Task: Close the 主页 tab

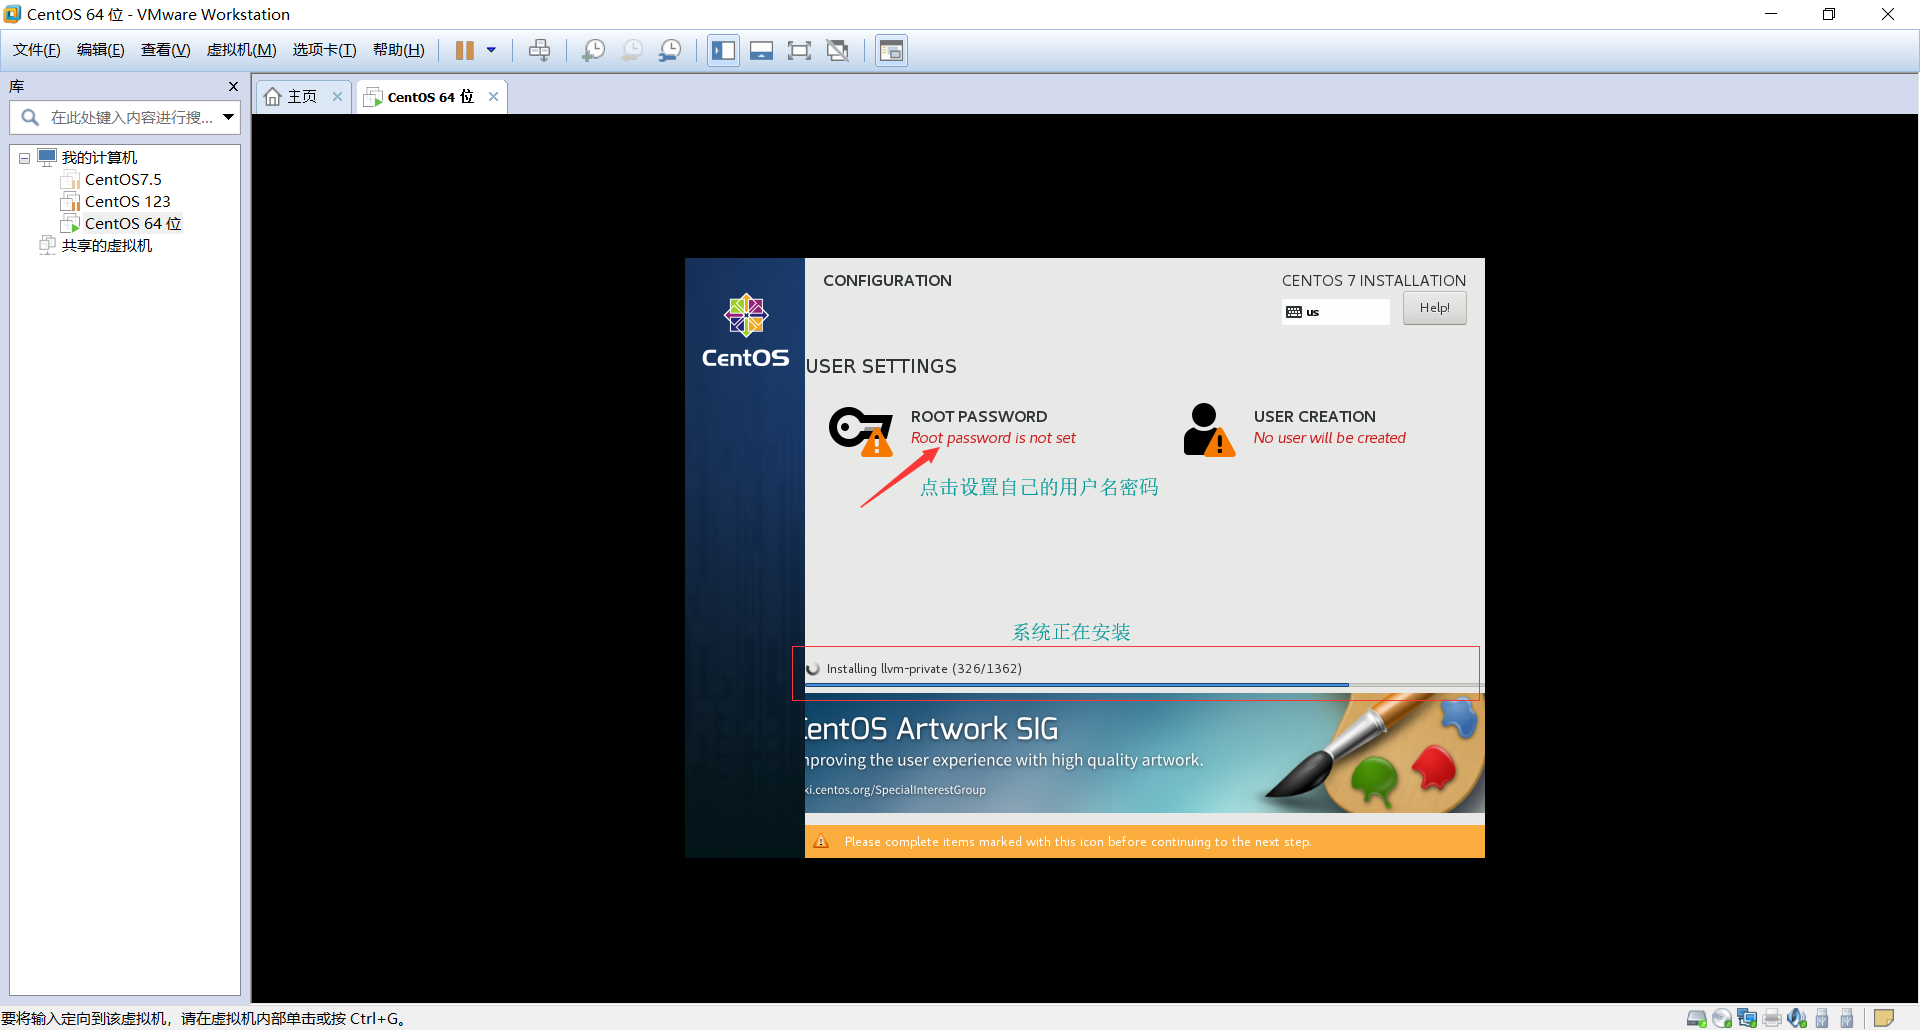Action: point(338,97)
